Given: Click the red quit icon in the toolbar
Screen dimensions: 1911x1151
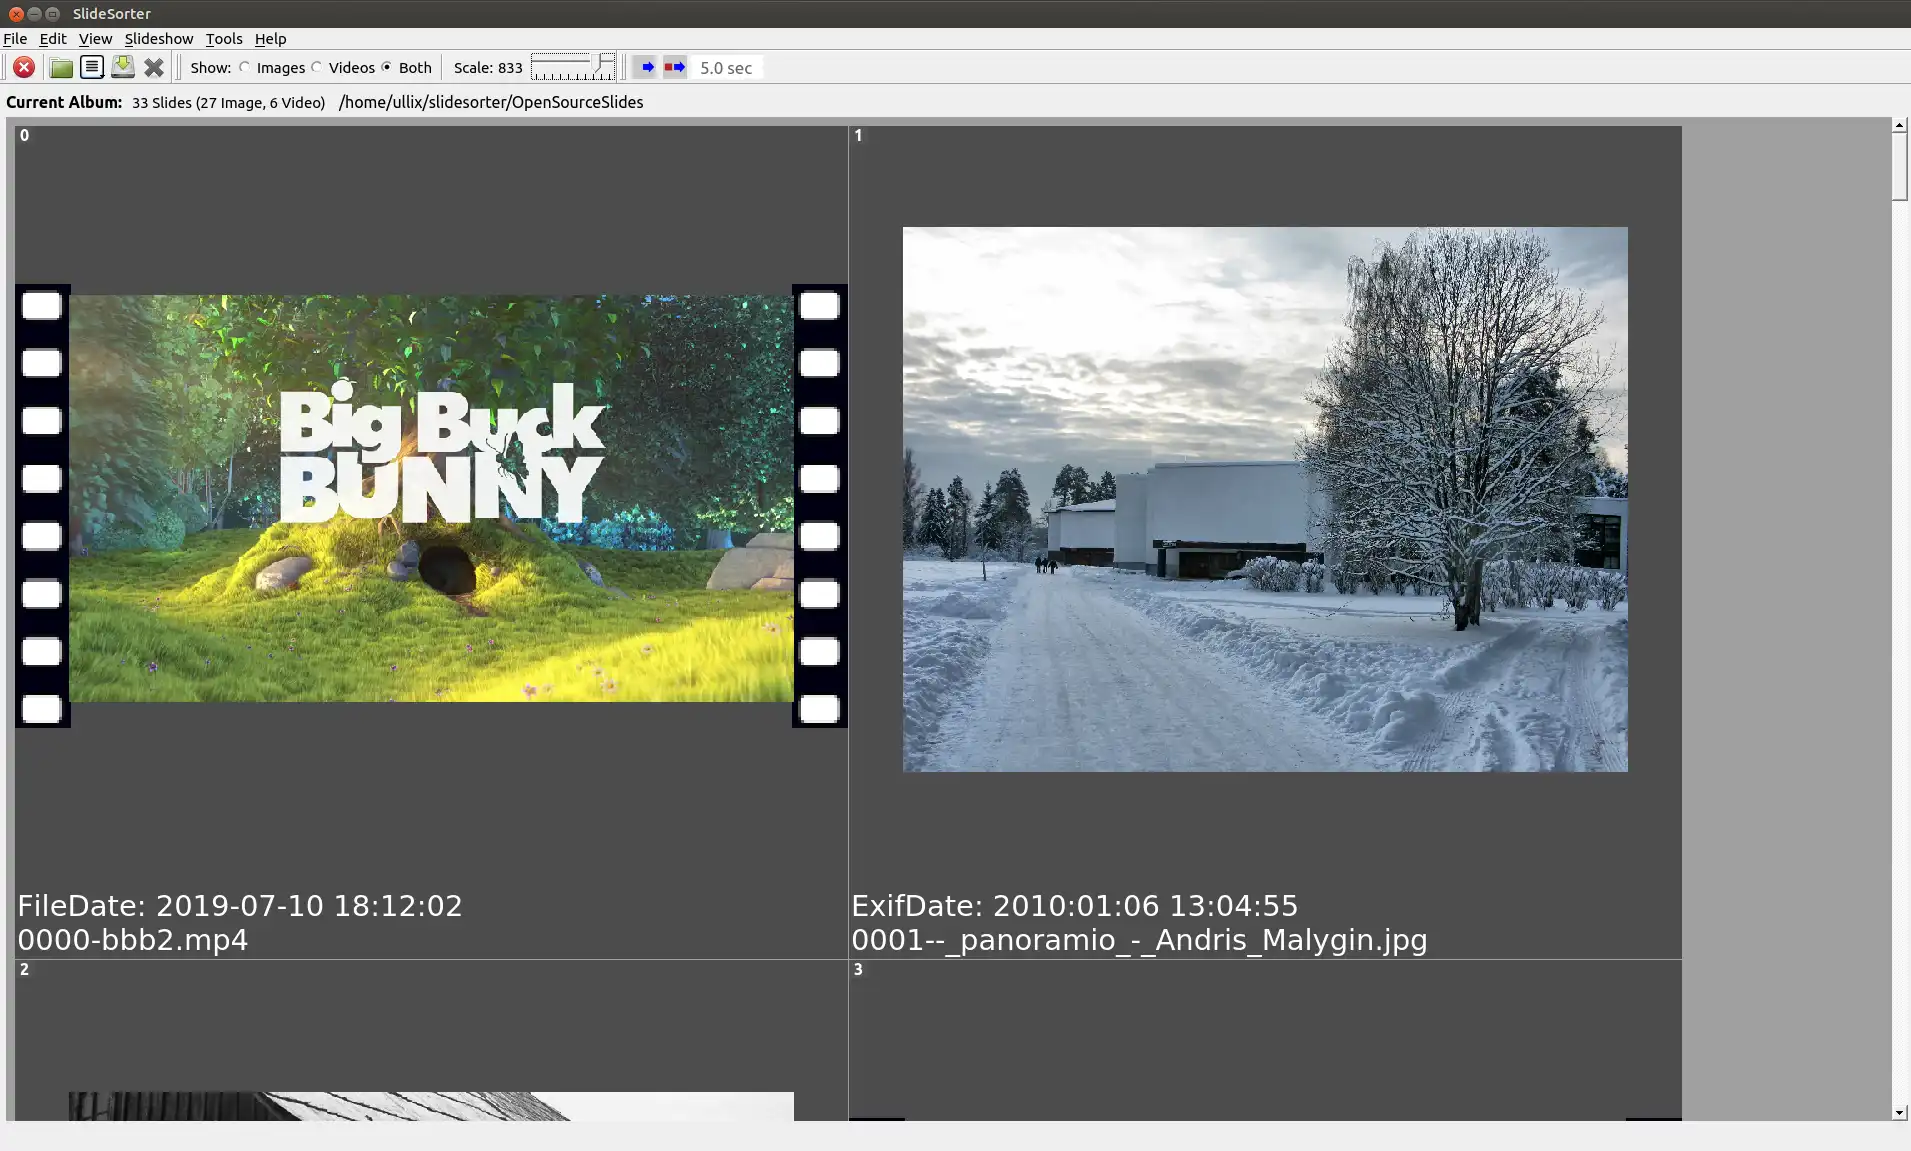Looking at the screenshot, I should 24,67.
